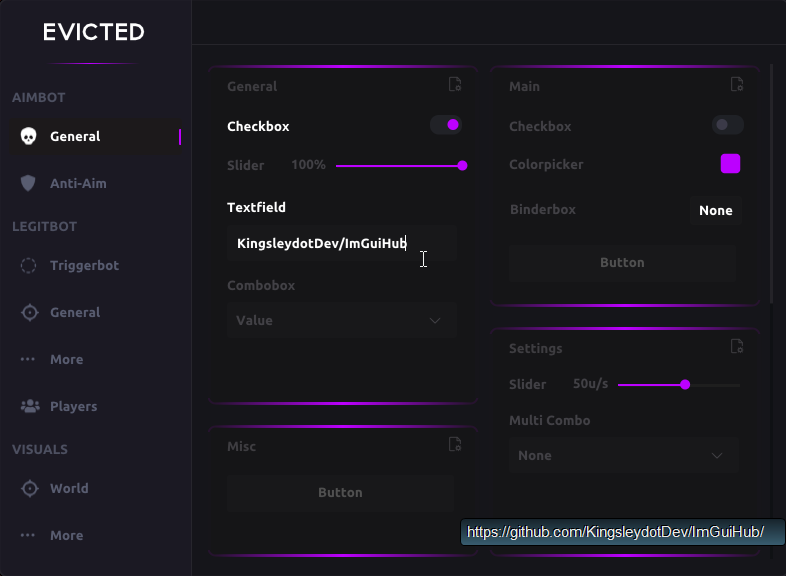This screenshot has width=786, height=576.
Task: Open the Binderbox None key selector
Action: 716,210
